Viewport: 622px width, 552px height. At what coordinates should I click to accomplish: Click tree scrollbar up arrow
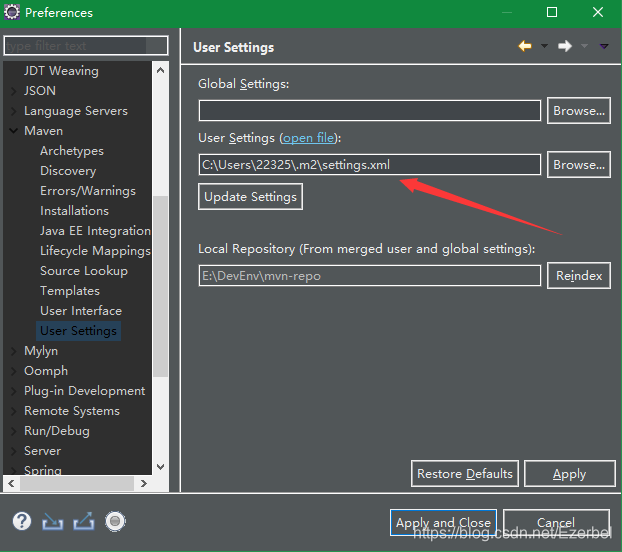click(160, 71)
